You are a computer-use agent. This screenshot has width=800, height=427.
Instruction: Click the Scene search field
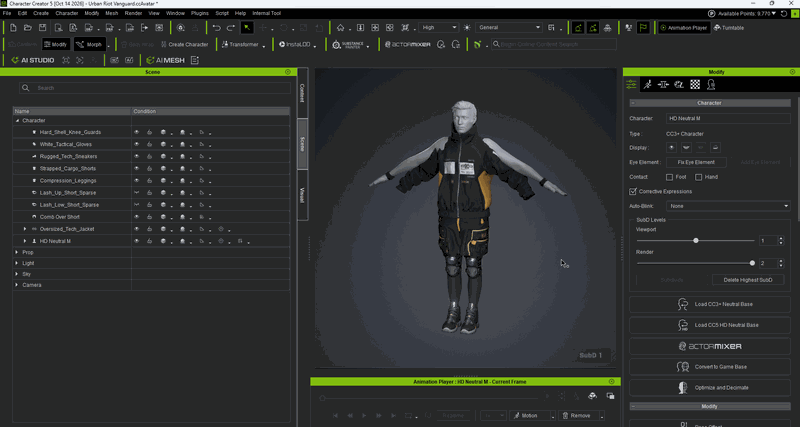(x=155, y=88)
